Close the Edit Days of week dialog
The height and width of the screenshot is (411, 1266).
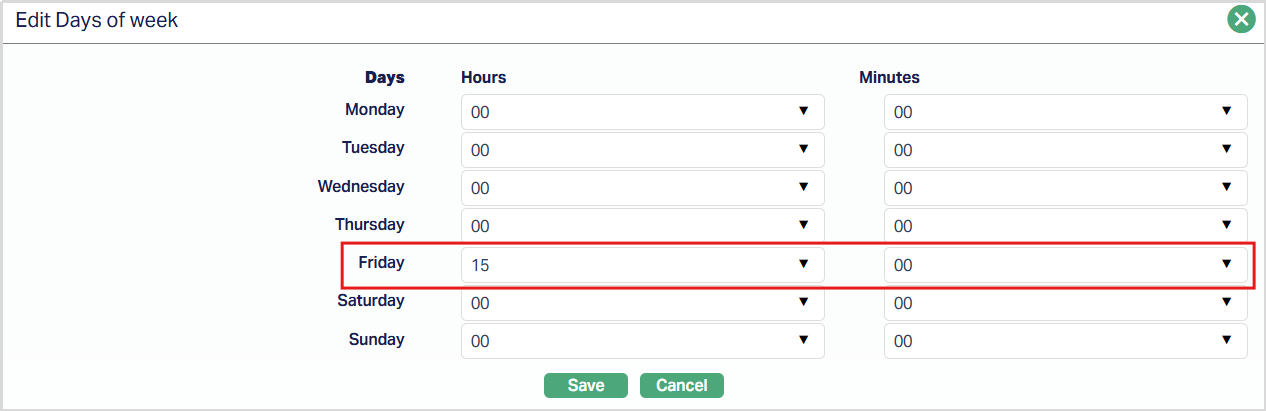(x=1241, y=19)
